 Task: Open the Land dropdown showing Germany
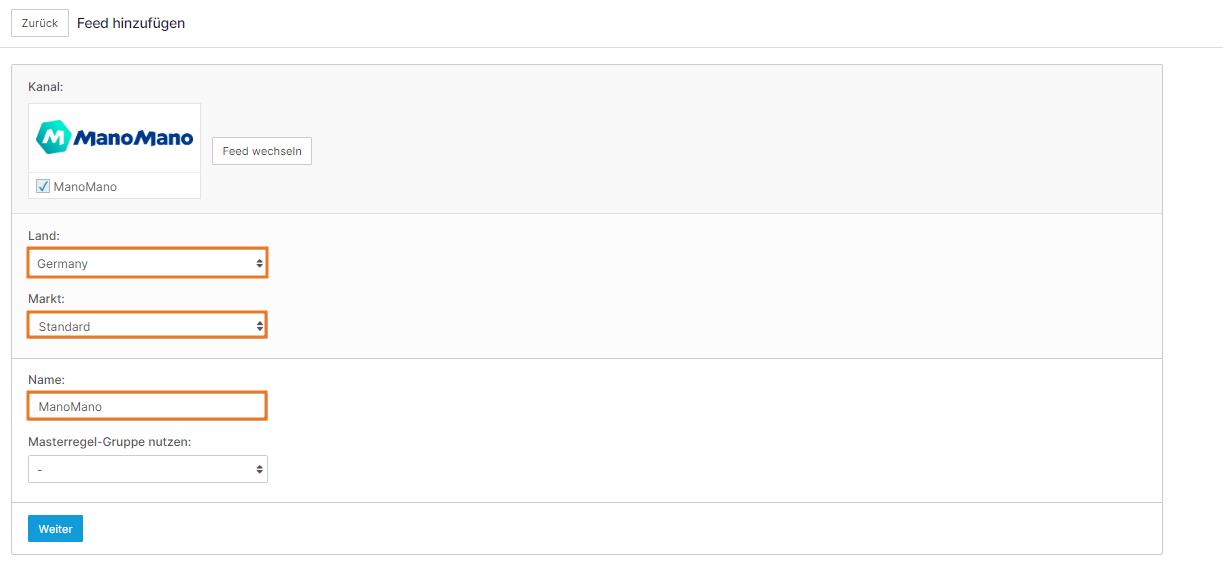point(148,263)
